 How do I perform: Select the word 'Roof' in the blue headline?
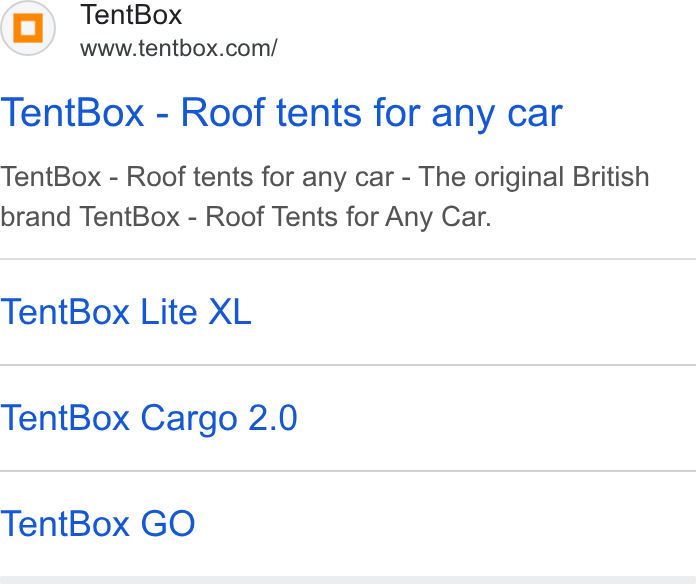tap(223, 113)
